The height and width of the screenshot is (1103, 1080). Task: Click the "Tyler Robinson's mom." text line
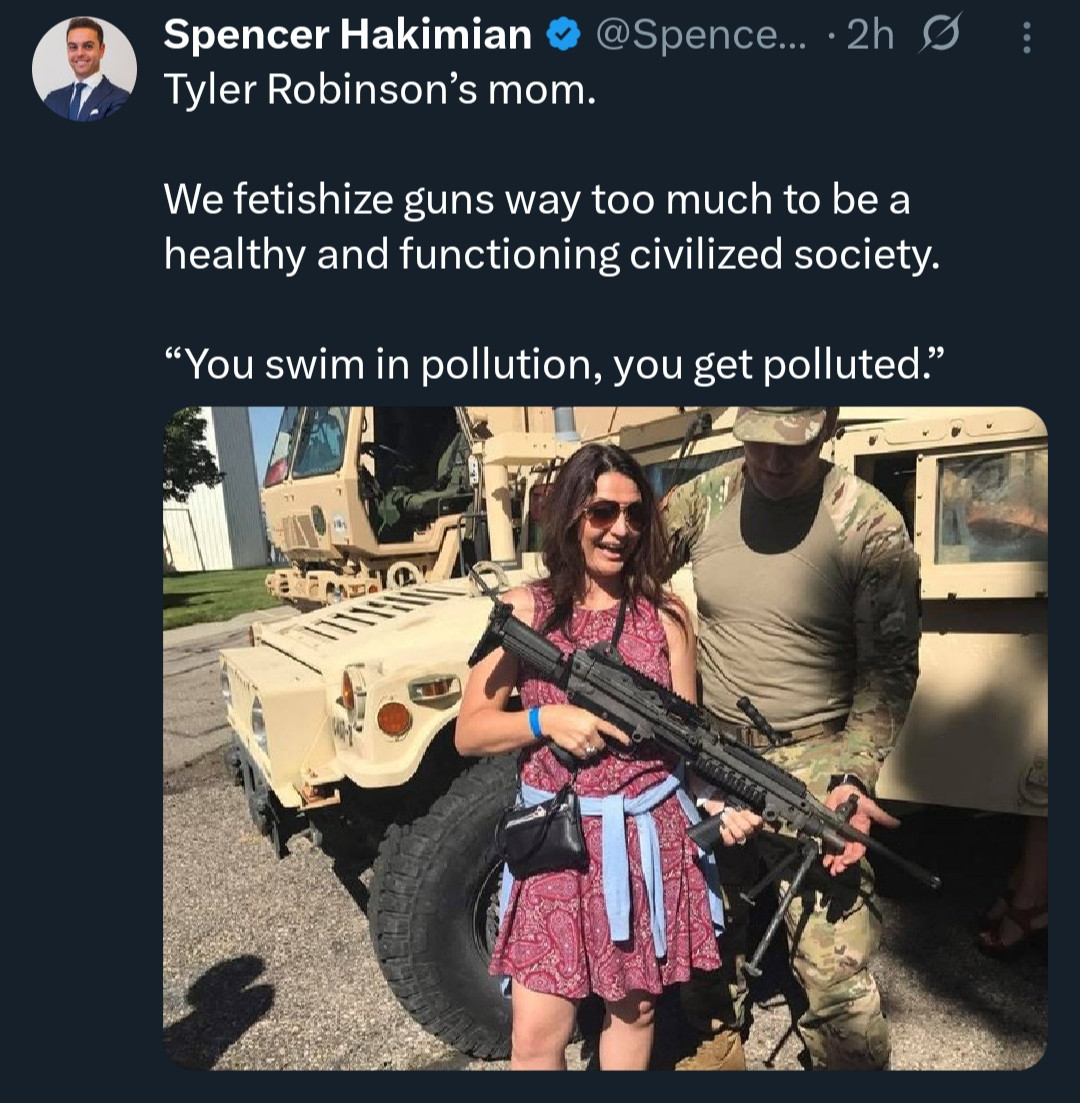pyautogui.click(x=379, y=92)
